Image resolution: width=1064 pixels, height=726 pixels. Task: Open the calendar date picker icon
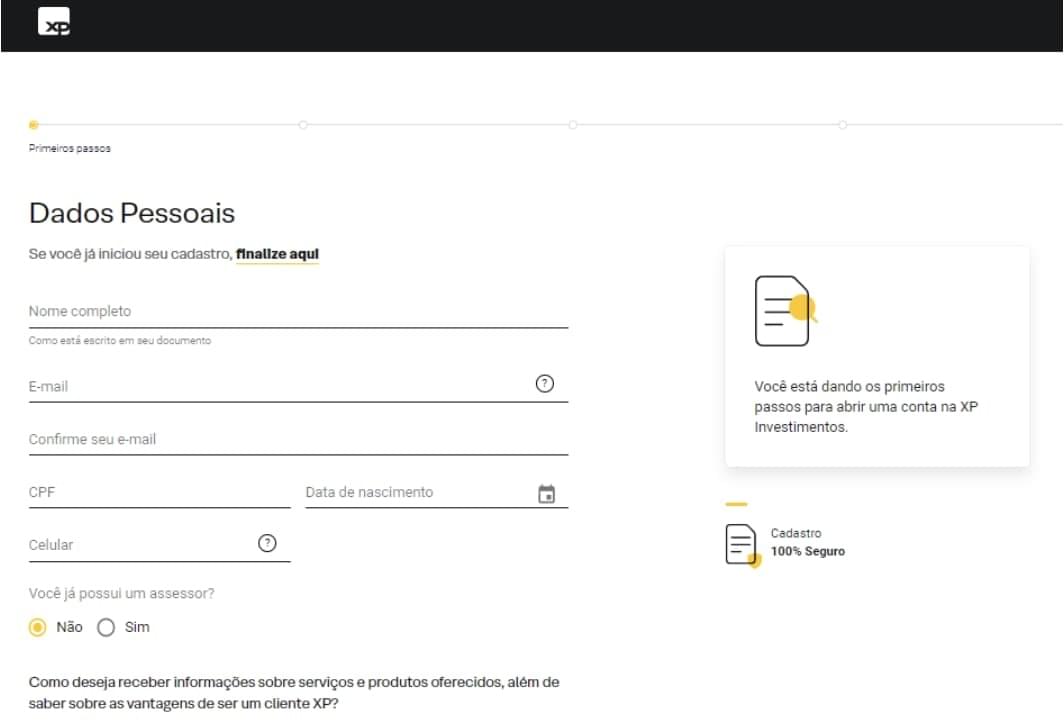(546, 494)
